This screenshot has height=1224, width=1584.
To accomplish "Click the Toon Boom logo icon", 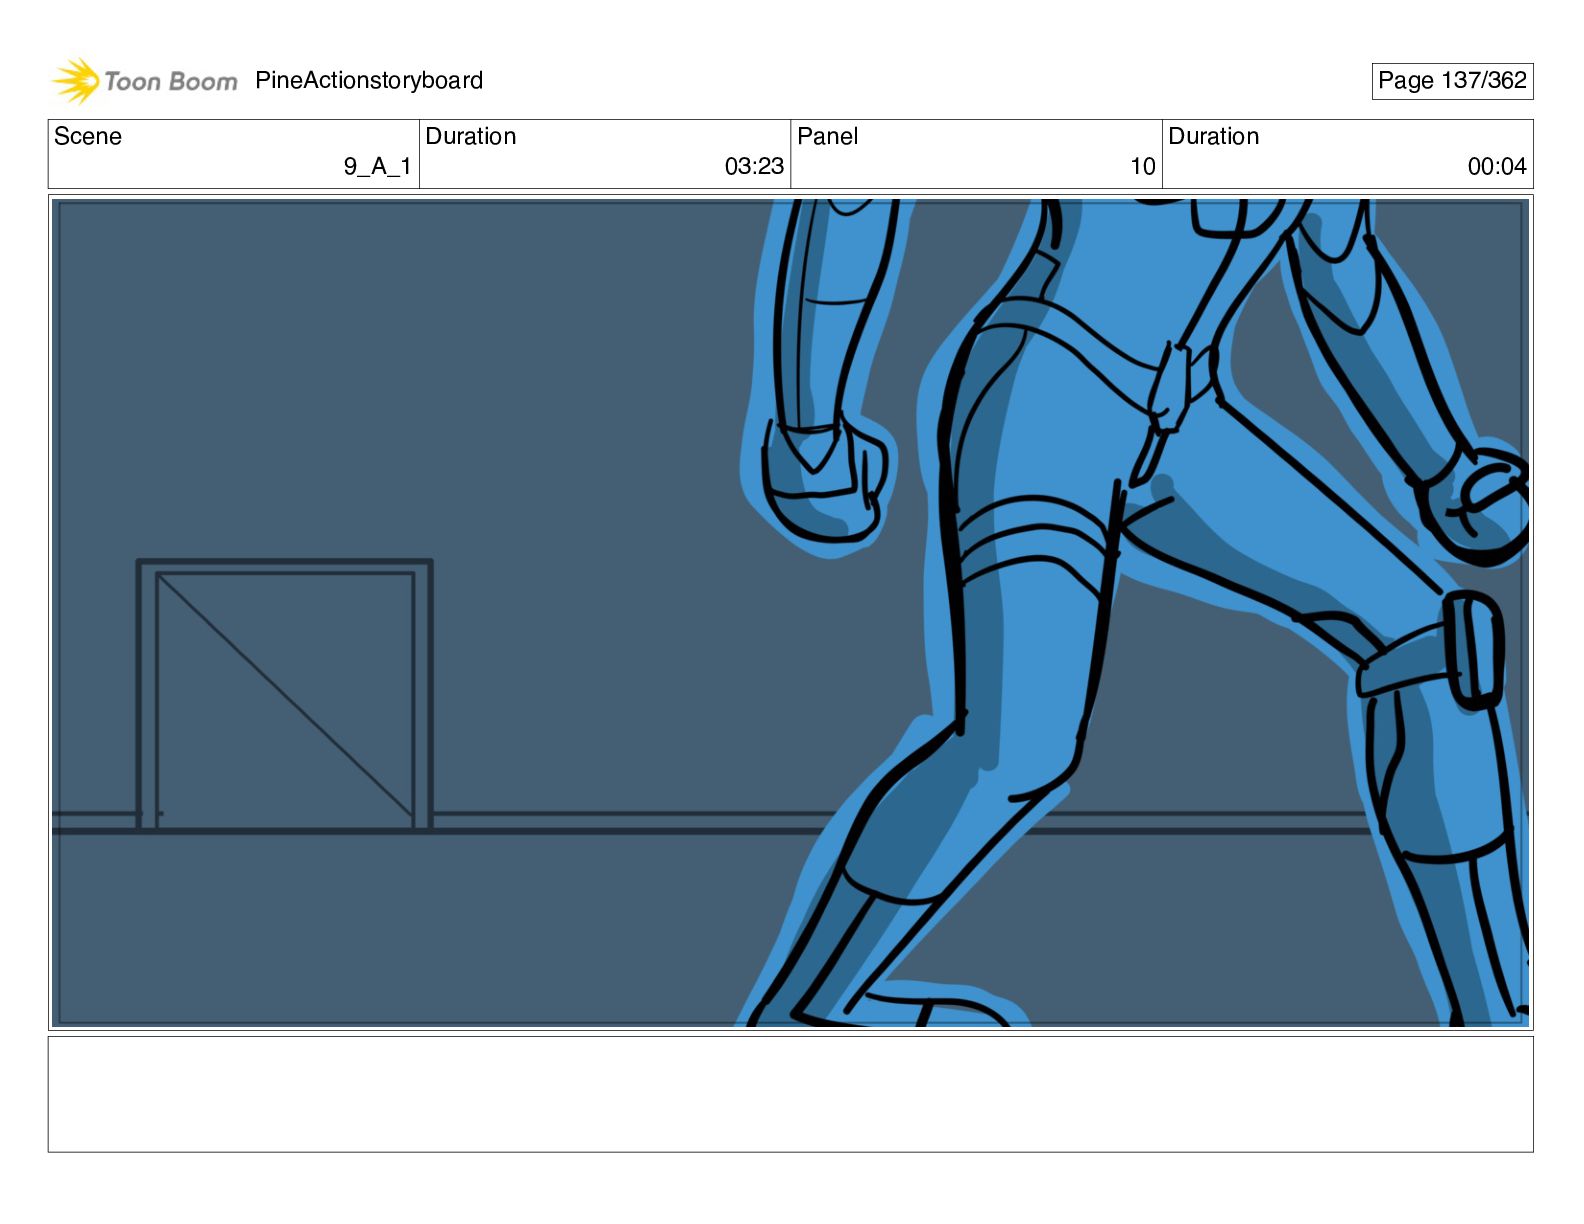I will [75, 81].
